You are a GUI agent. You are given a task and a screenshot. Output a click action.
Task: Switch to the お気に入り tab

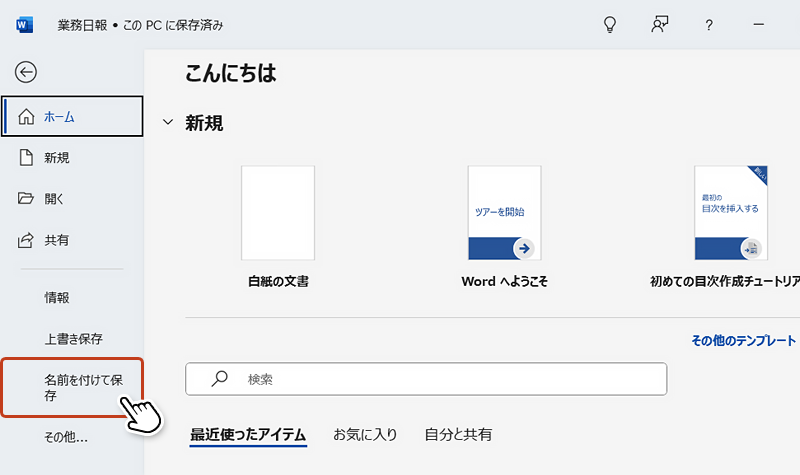(365, 435)
